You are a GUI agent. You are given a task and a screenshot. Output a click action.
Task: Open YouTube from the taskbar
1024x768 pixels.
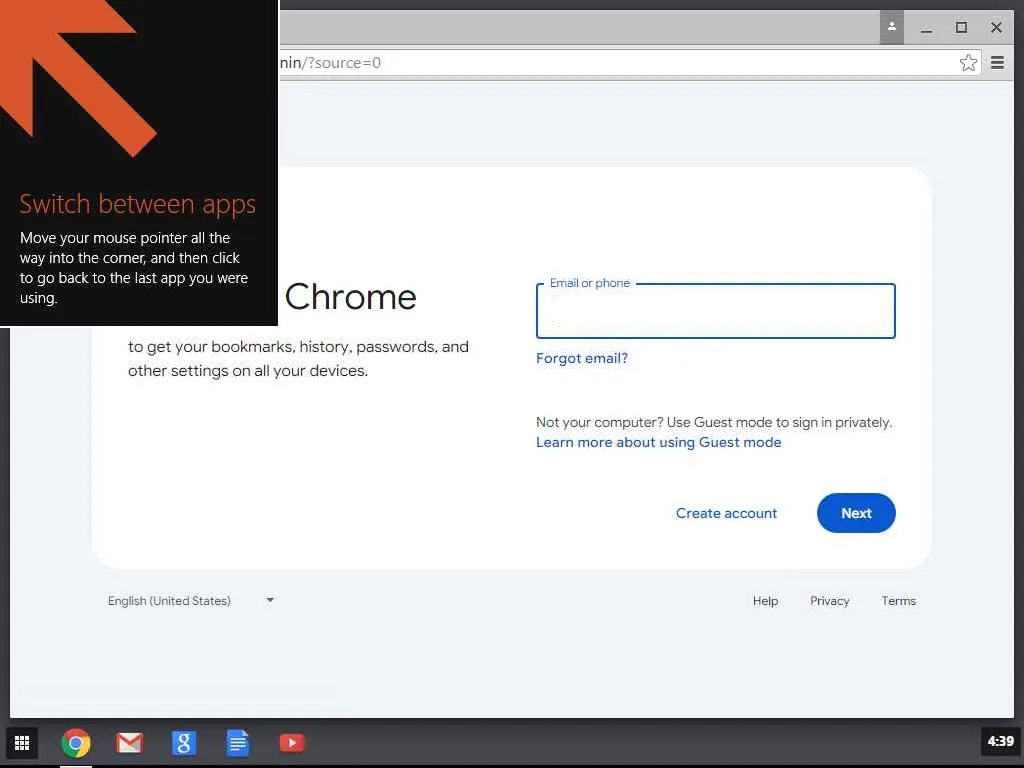tap(292, 743)
